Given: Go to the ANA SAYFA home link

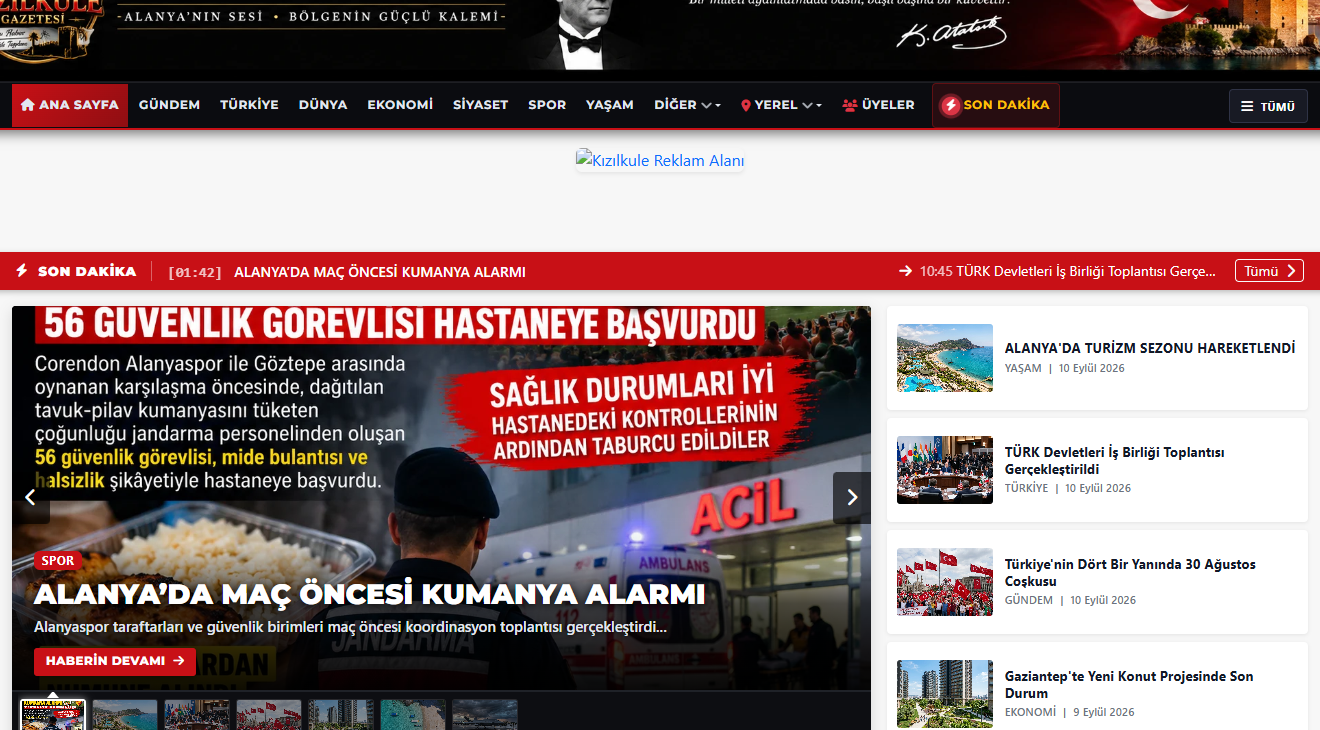Looking at the screenshot, I should tap(70, 105).
